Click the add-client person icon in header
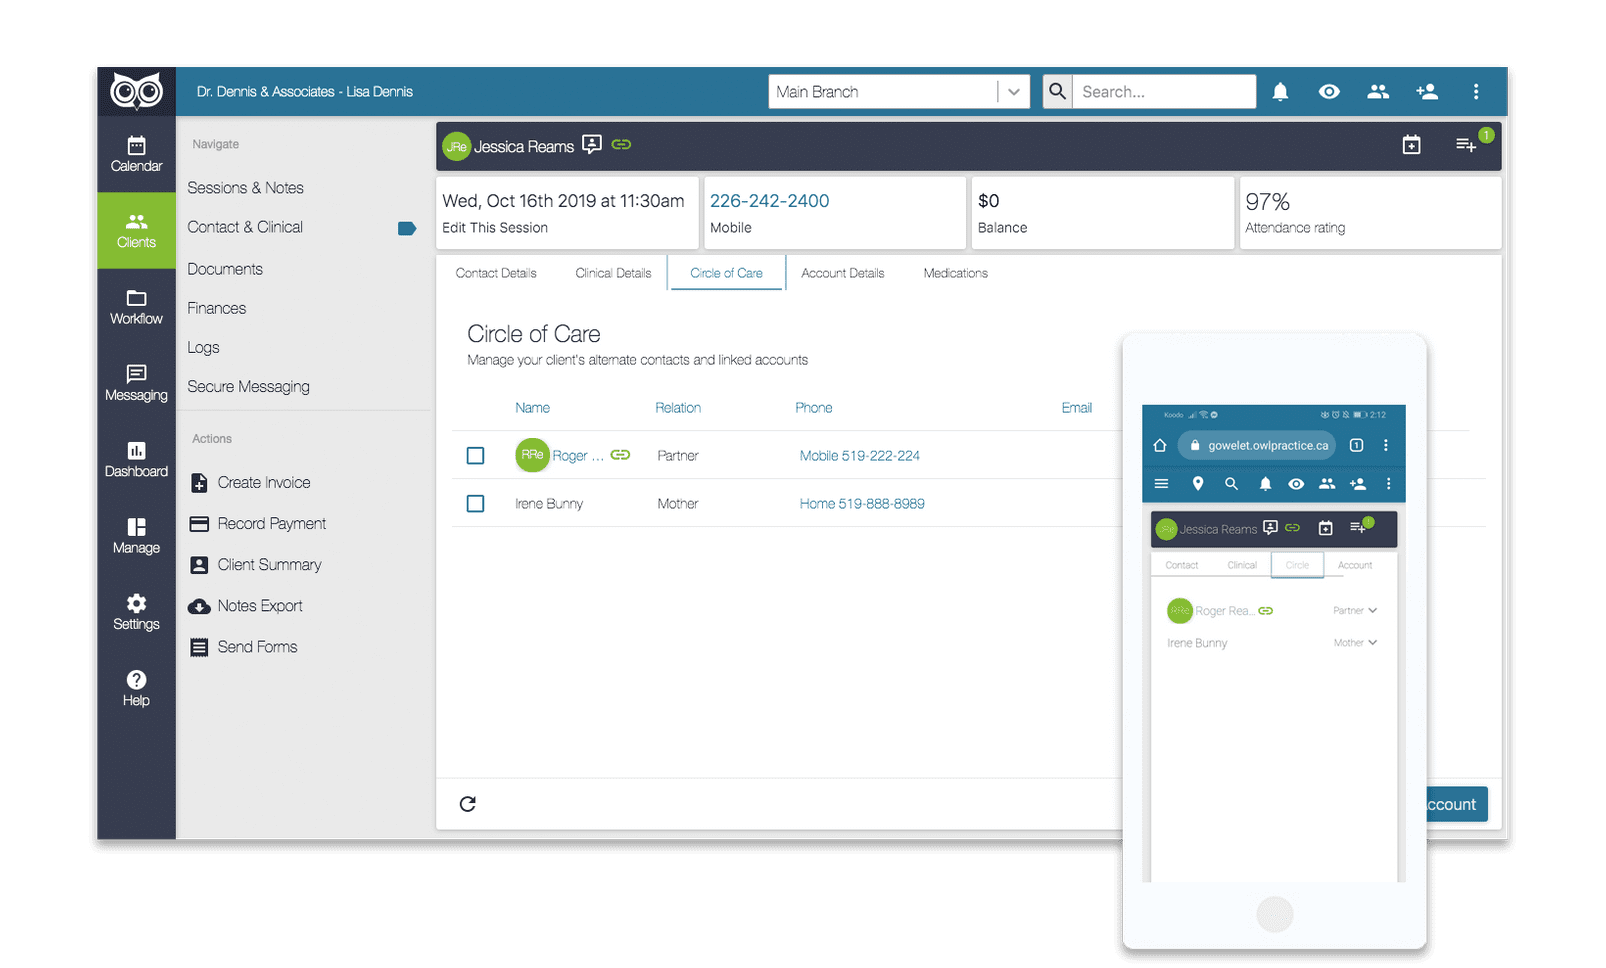Screen dimensions: 1606x968 (1427, 91)
